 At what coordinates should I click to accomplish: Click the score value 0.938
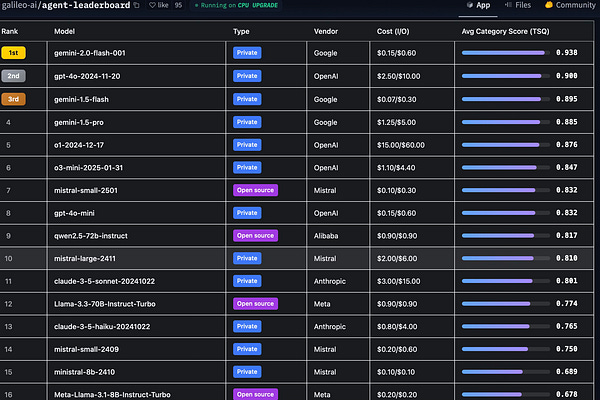pos(567,53)
